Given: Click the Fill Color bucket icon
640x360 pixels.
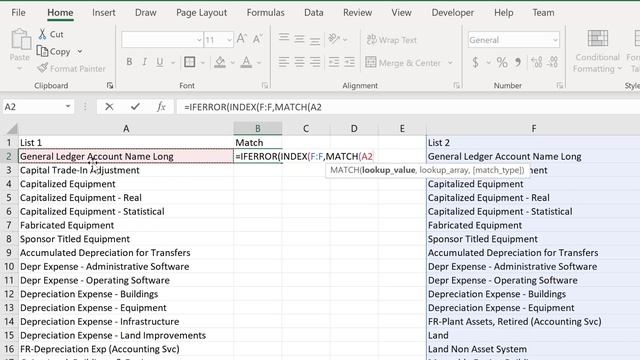Looking at the screenshot, I should pos(220,62).
